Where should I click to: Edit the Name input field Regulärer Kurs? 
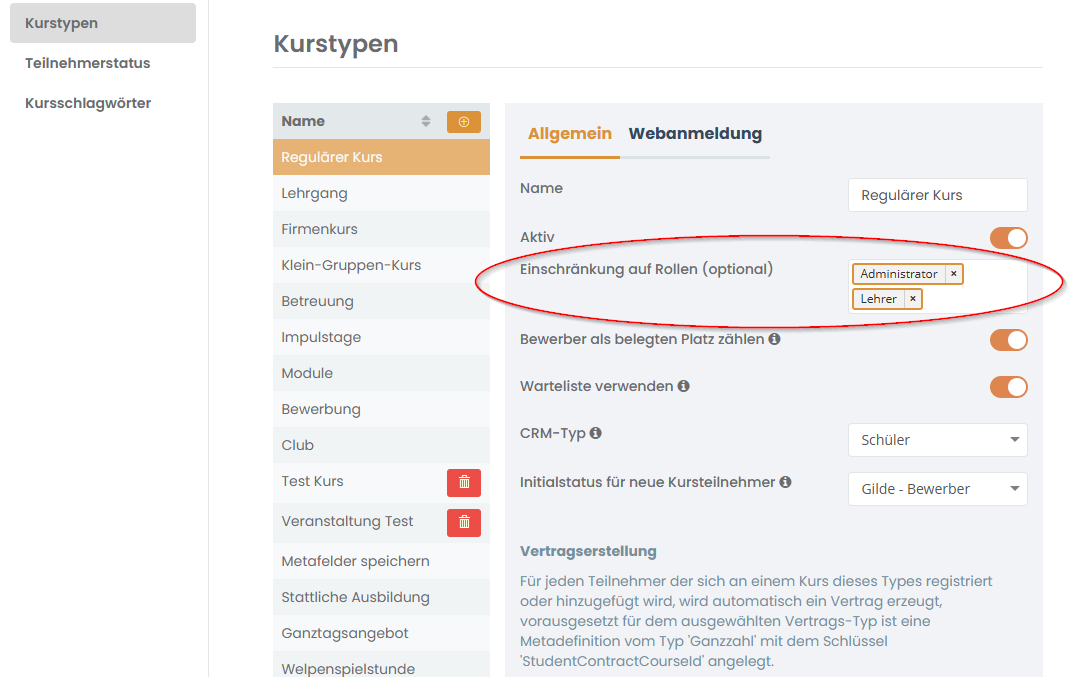(x=938, y=195)
